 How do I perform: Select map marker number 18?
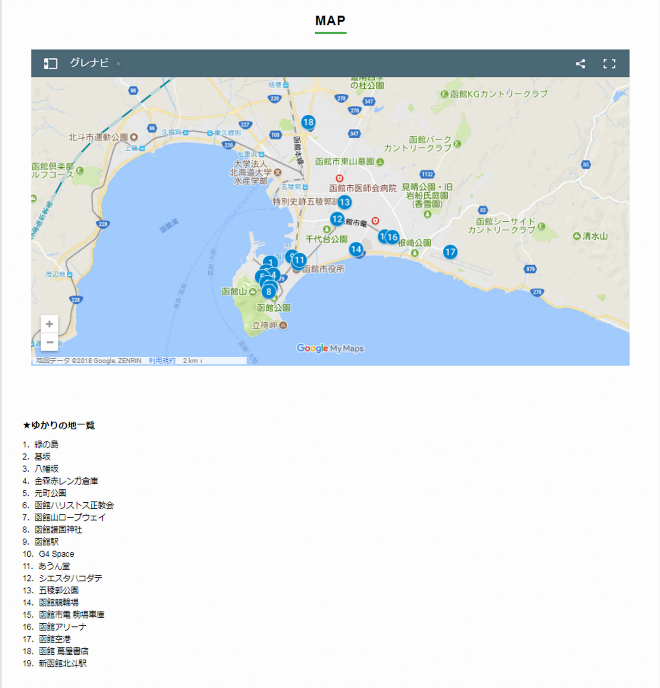point(308,123)
